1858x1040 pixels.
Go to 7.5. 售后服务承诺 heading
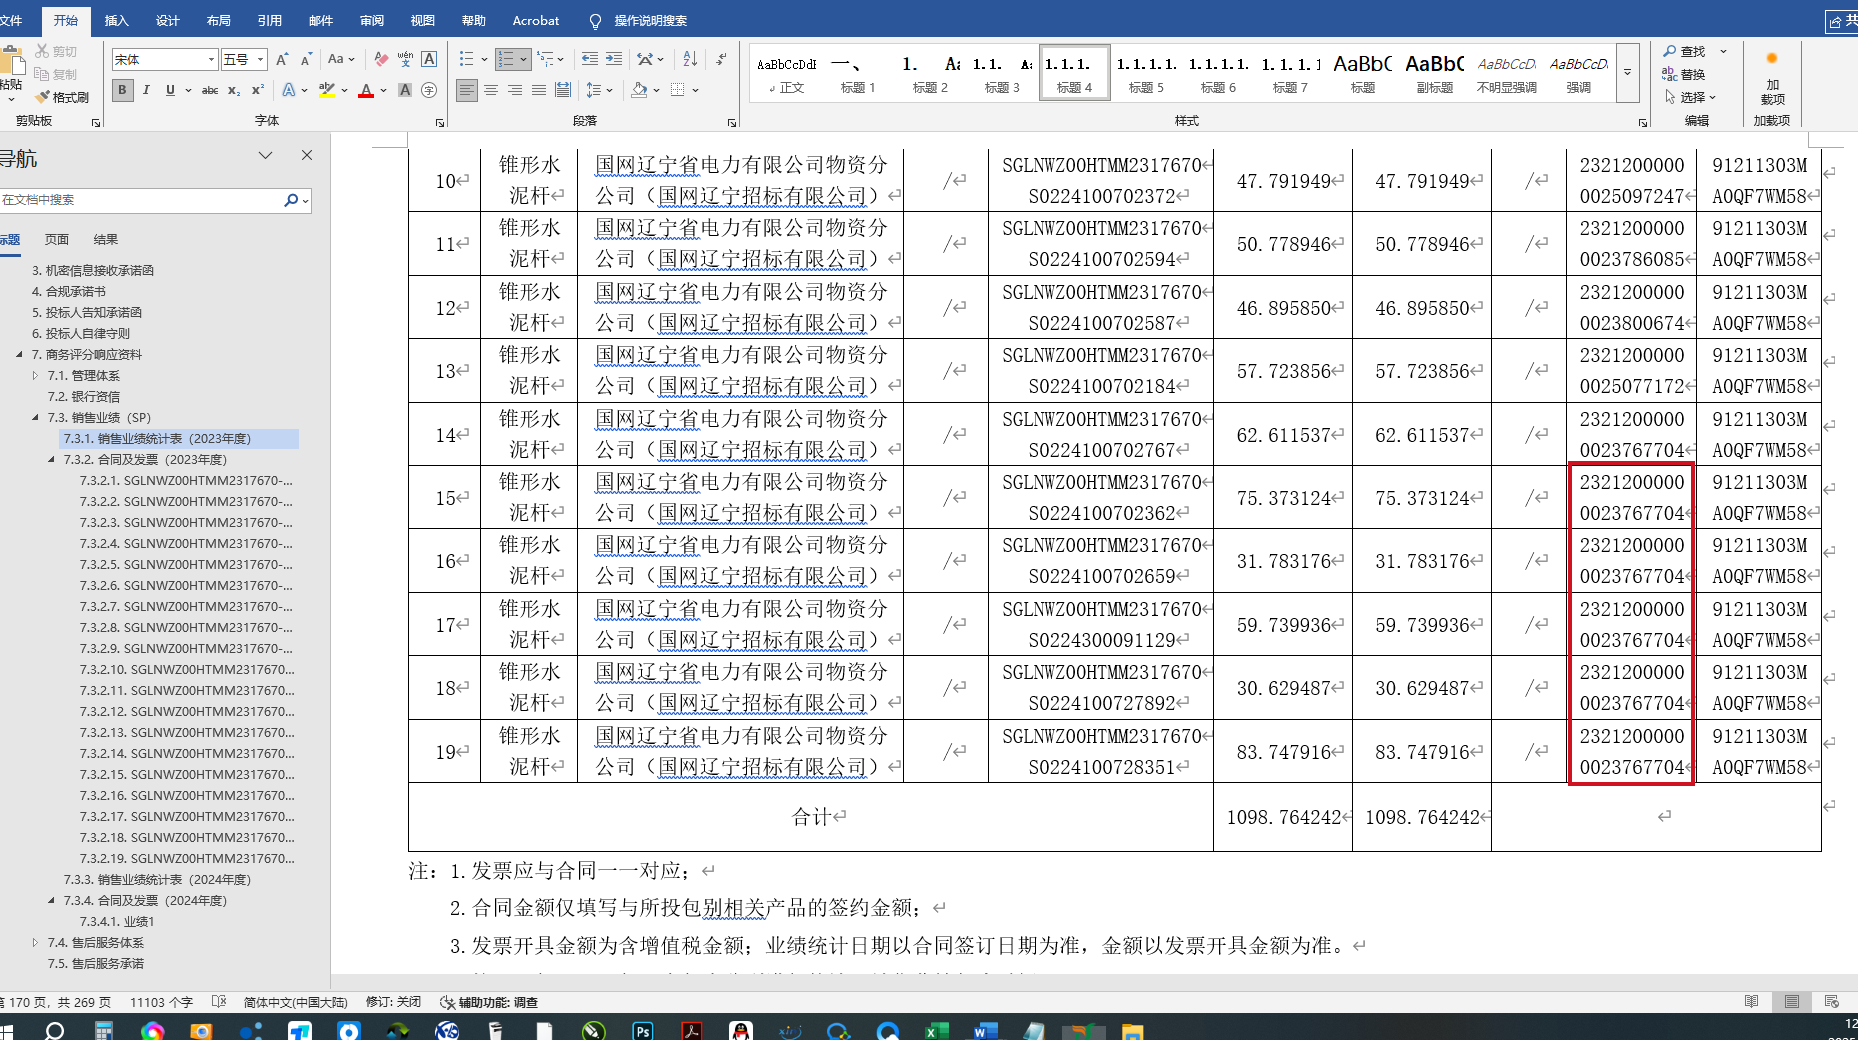coord(96,964)
